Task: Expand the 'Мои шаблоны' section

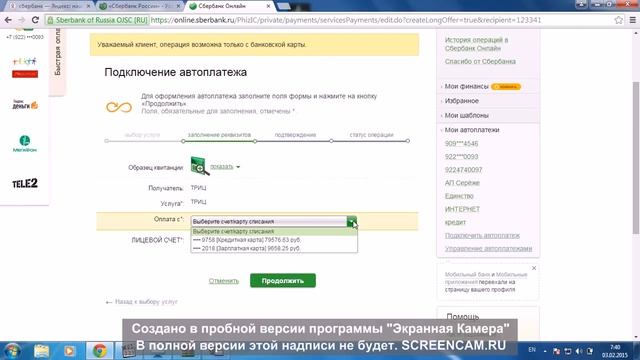Action: [x=466, y=116]
